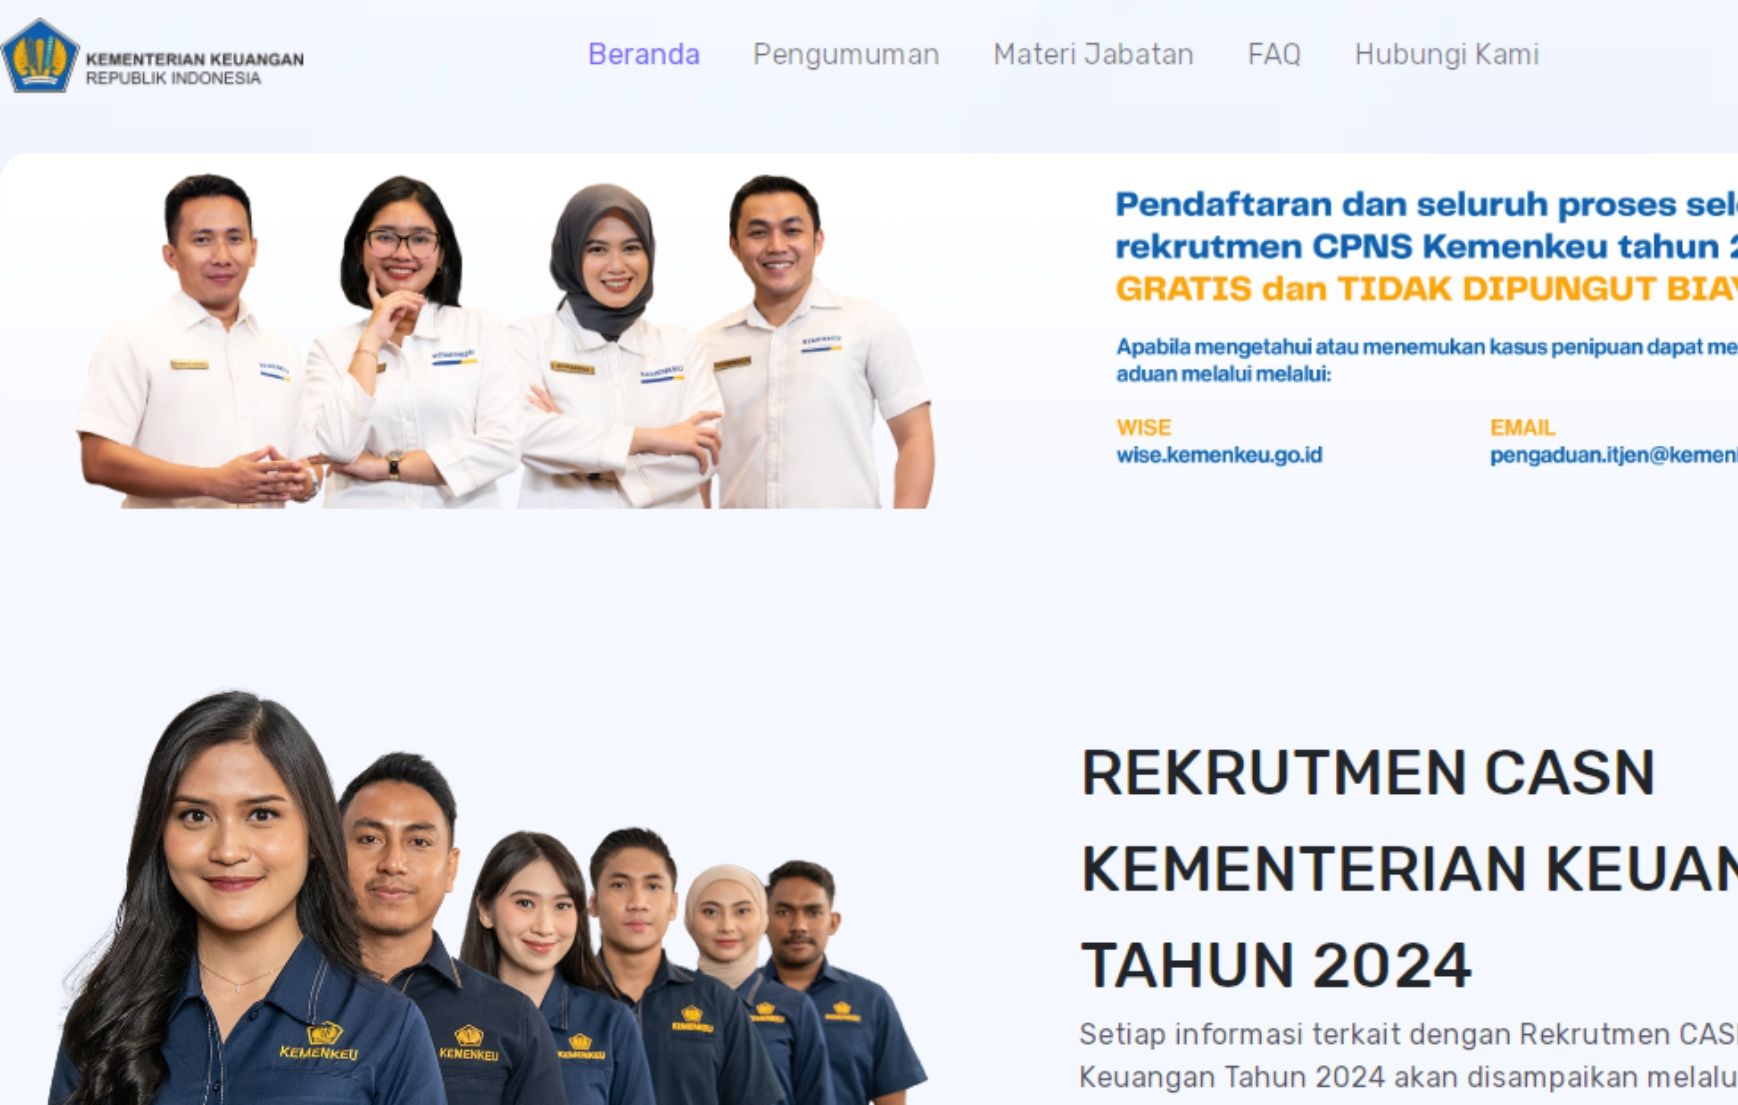1738x1105 pixels.
Task: Click the Setiap informasi terkait description paragraph
Action: click(1408, 1055)
